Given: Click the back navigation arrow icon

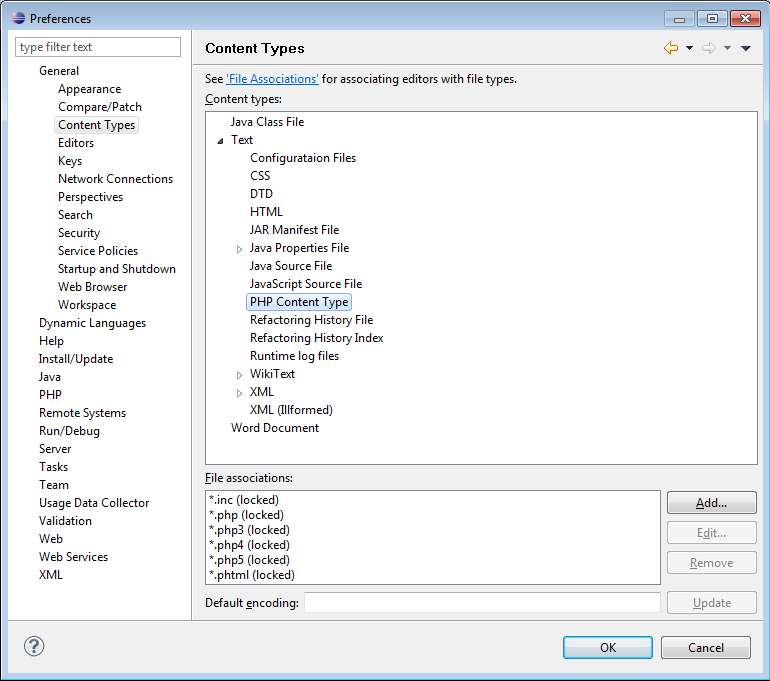Looking at the screenshot, I should (670, 48).
